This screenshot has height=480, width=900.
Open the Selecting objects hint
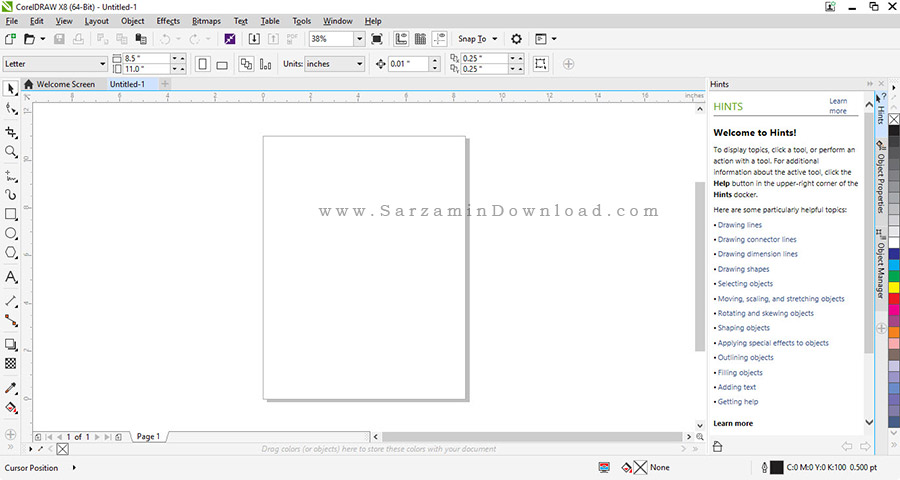pyautogui.click(x=745, y=284)
